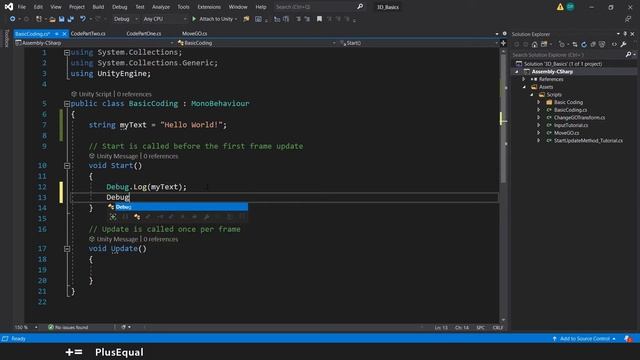640x360 pixels.
Task: Pin the BasicCoding.cs tab
Action: (x=57, y=34)
